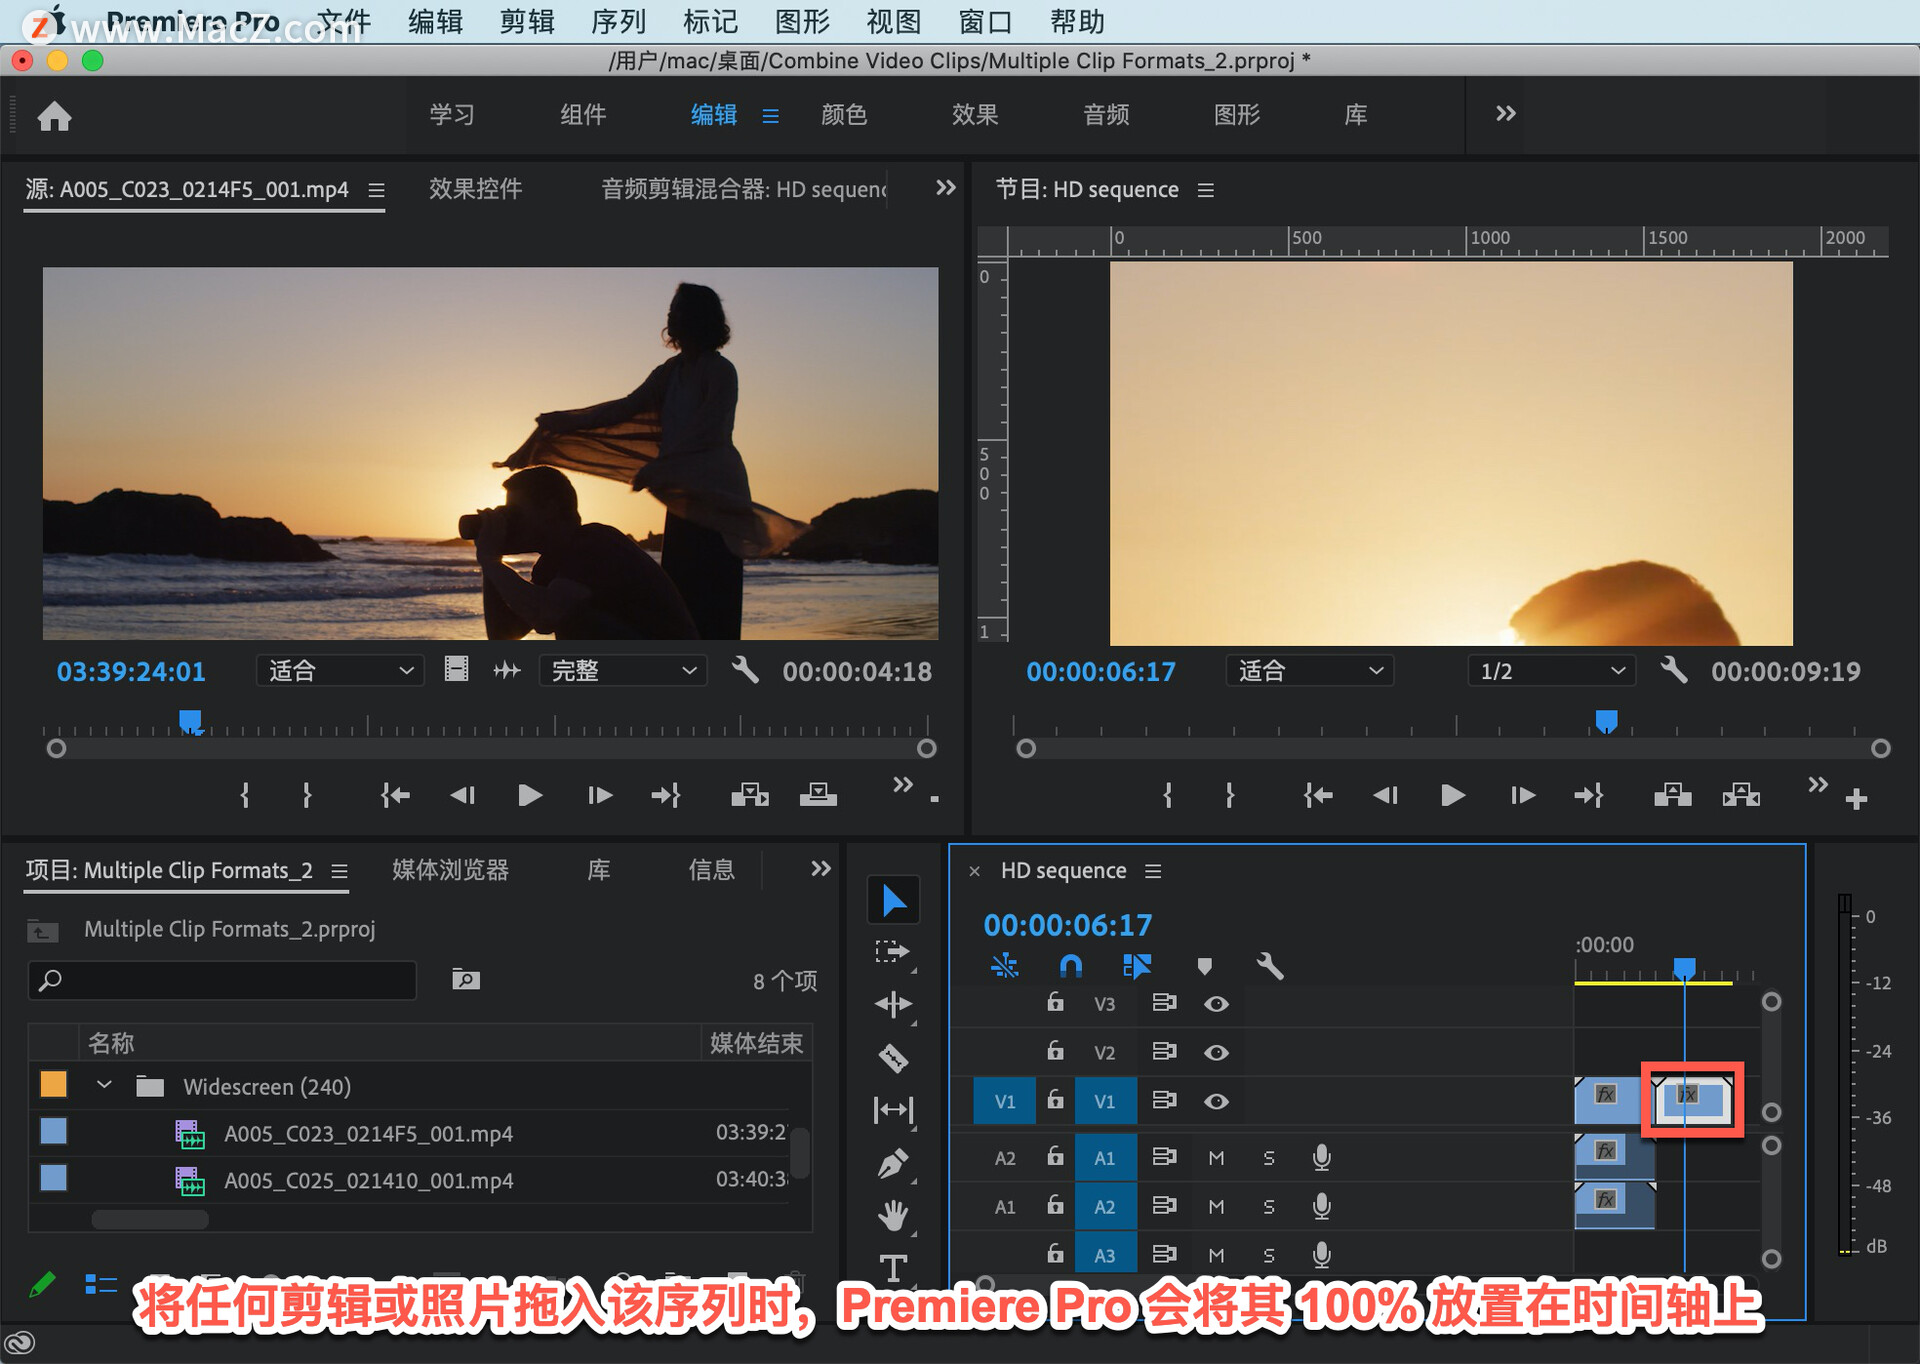Select the Razor tool
The height and width of the screenshot is (1364, 1920).
pyautogui.click(x=892, y=1057)
